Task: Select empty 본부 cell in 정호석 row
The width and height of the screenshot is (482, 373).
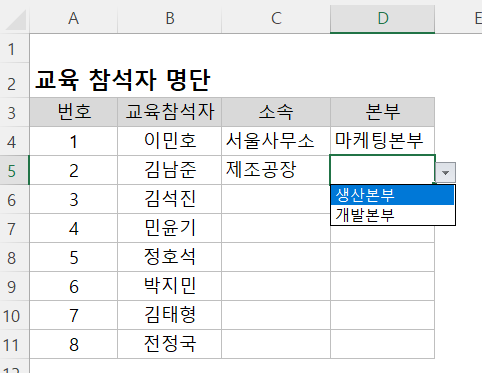Action: pyautogui.click(x=383, y=257)
